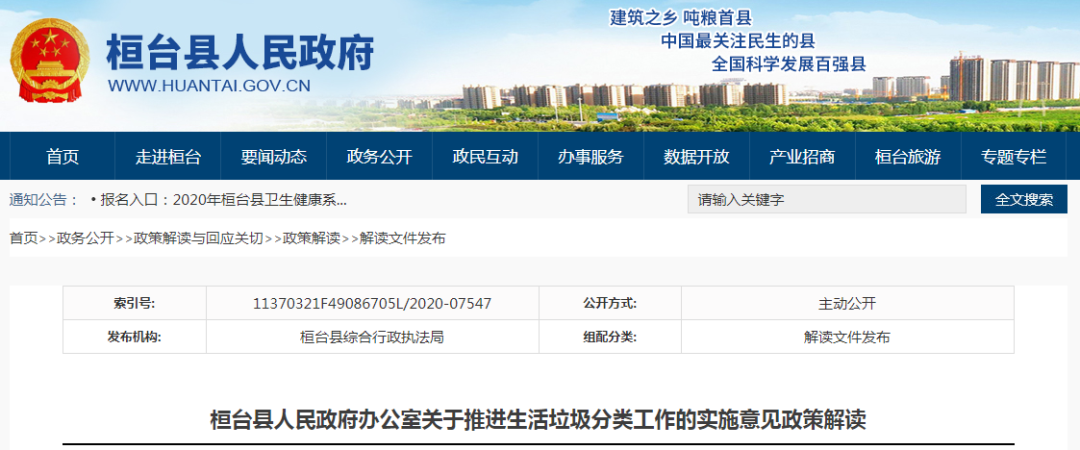The height and width of the screenshot is (450, 1080).
Task: Click the 政务公开 breadcrumb link
Action: coord(85,238)
